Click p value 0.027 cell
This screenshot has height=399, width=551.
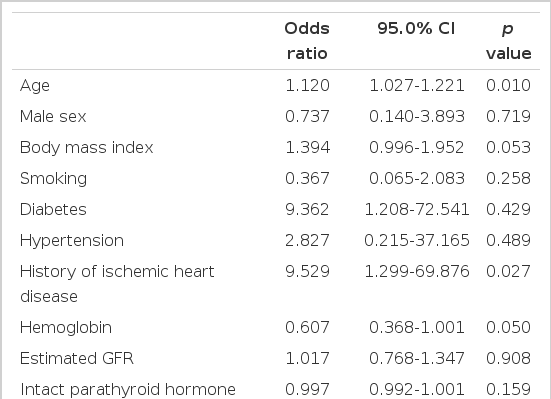tap(508, 271)
